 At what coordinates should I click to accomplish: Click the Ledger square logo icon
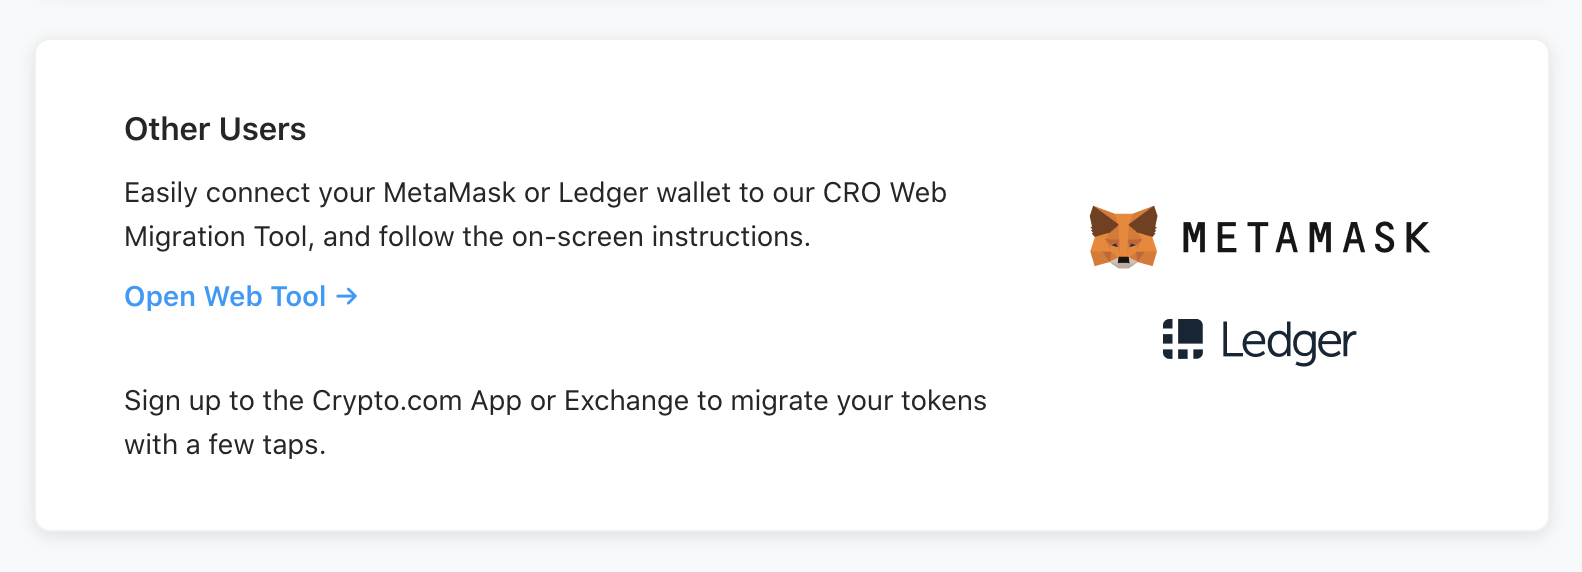[x=1182, y=340]
